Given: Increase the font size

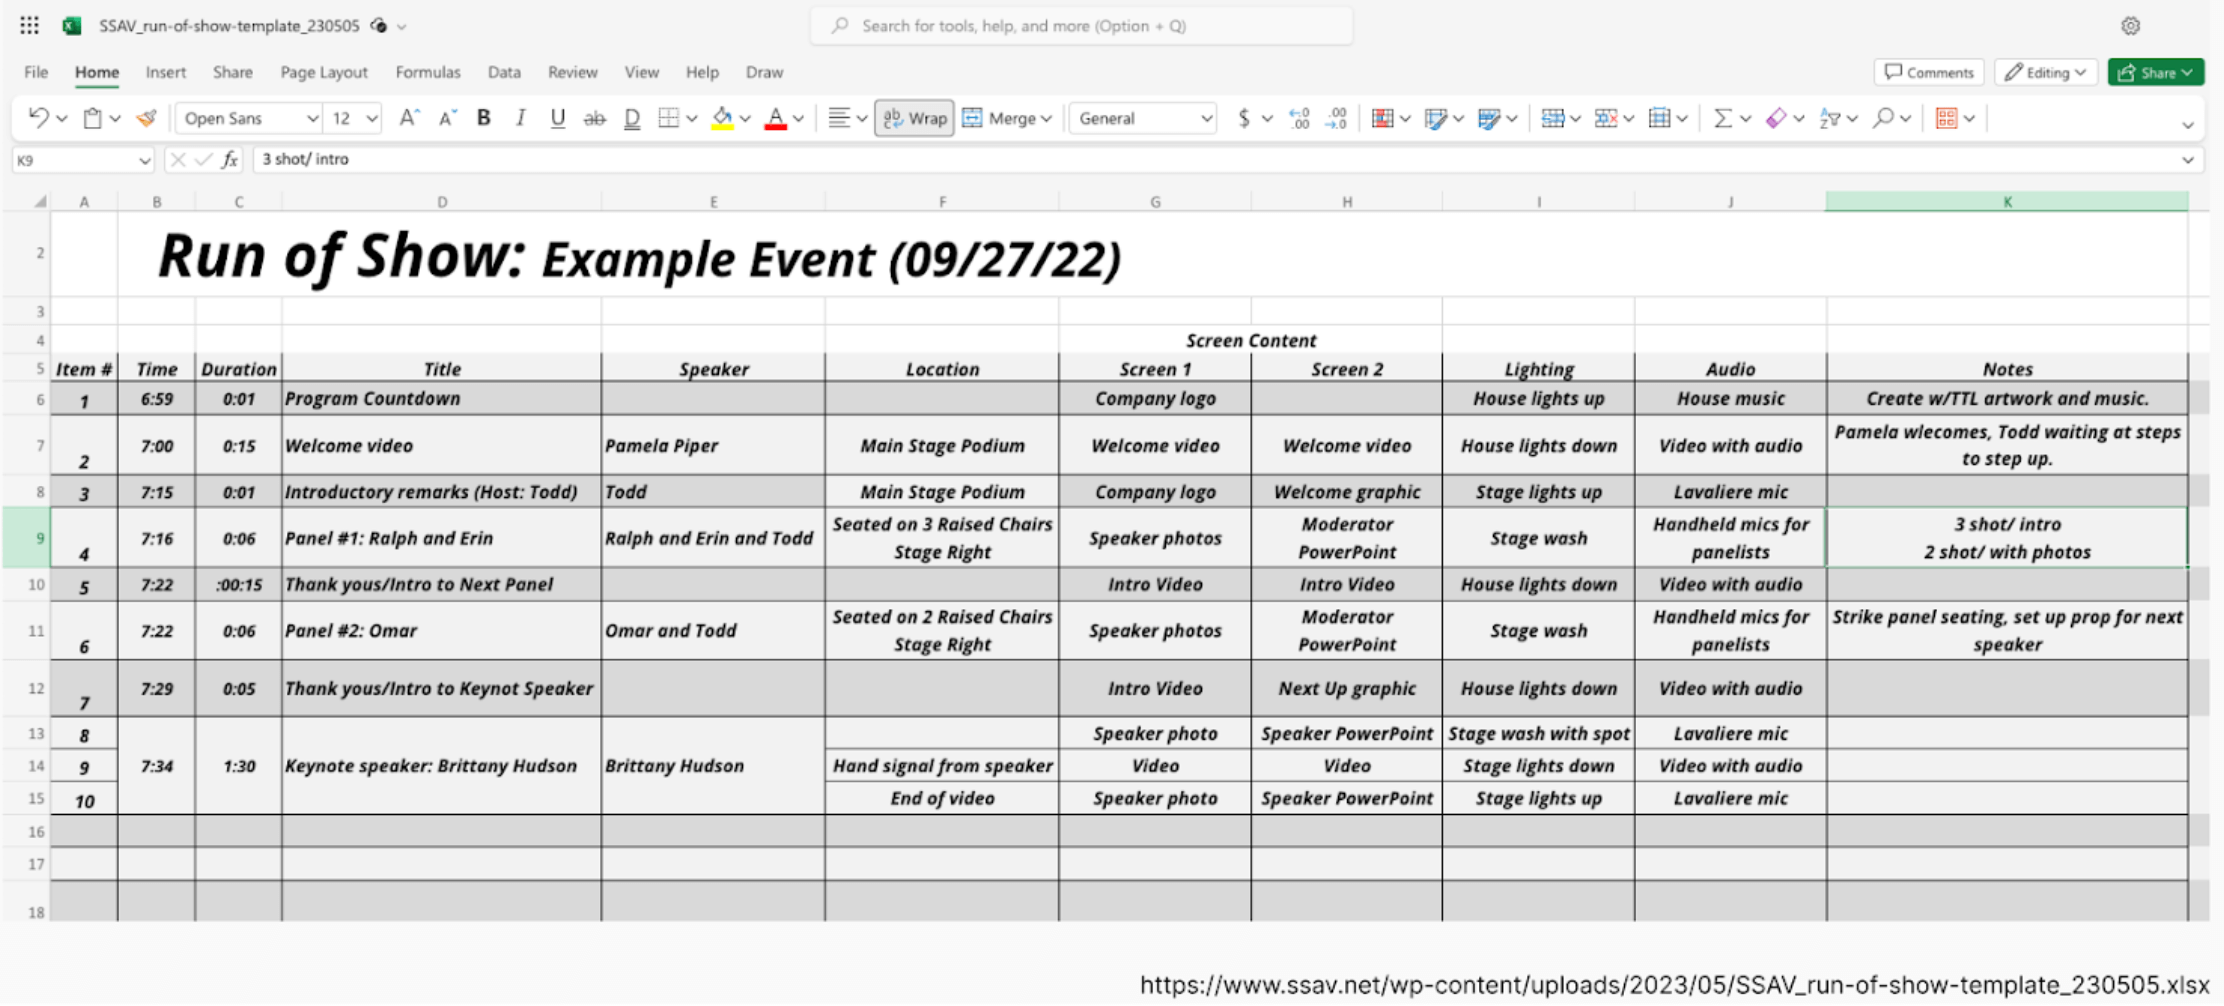Looking at the screenshot, I should coord(409,118).
